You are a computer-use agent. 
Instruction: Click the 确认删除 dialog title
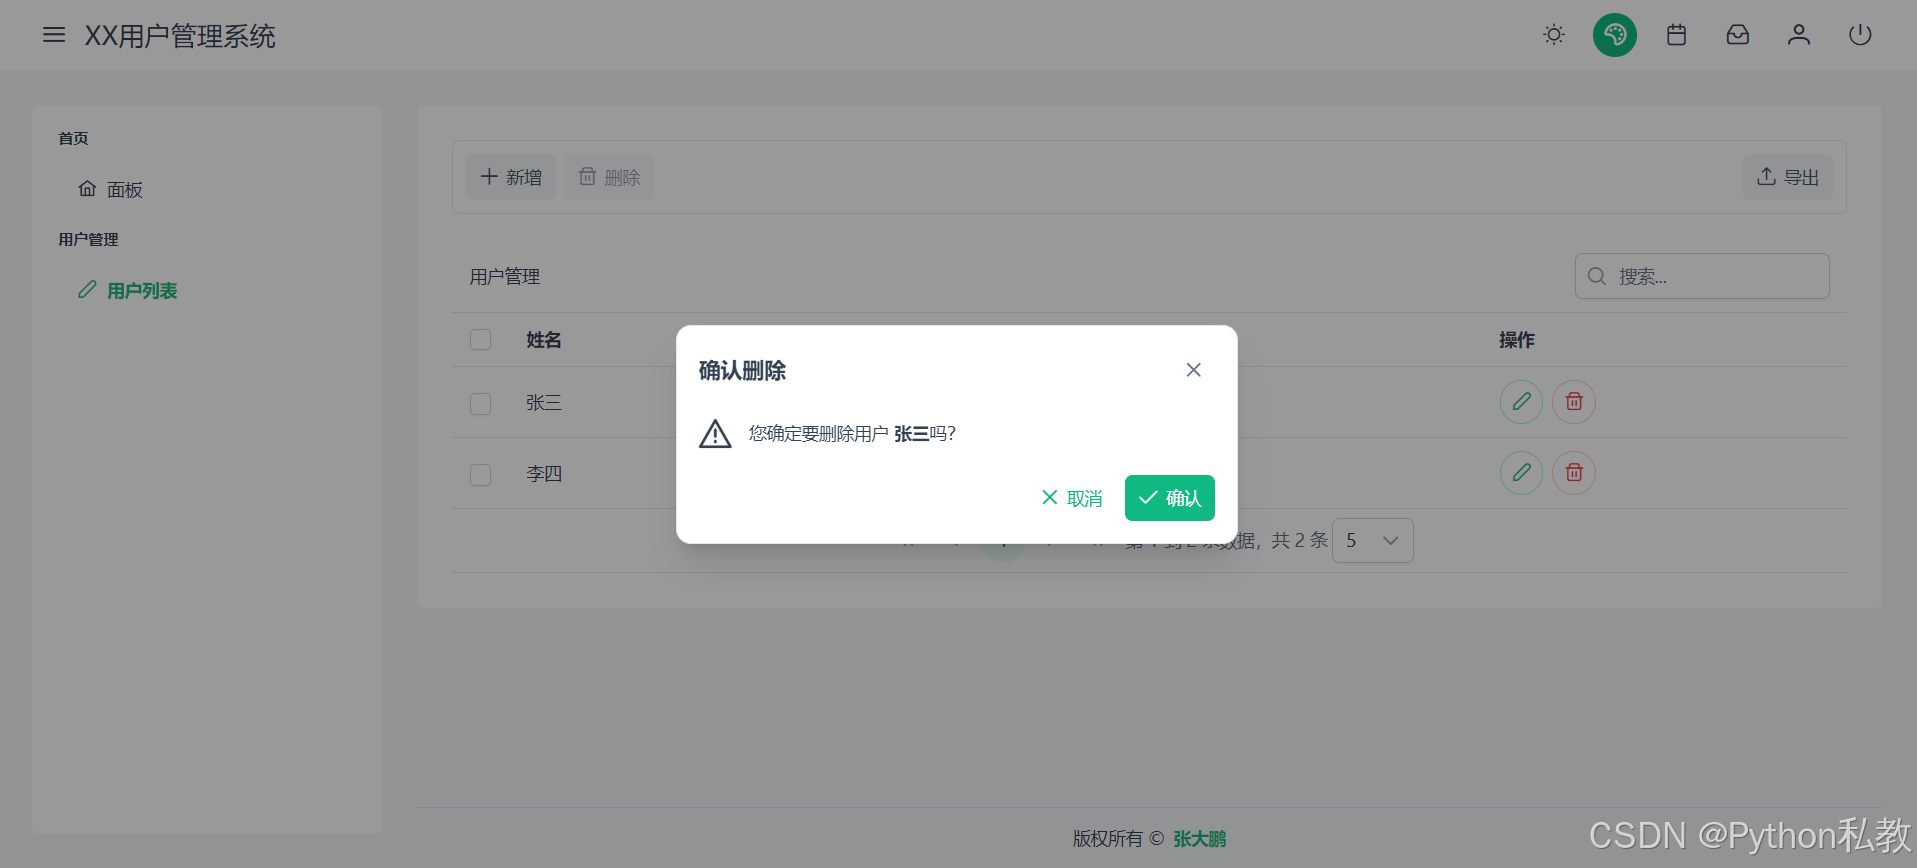click(x=742, y=371)
